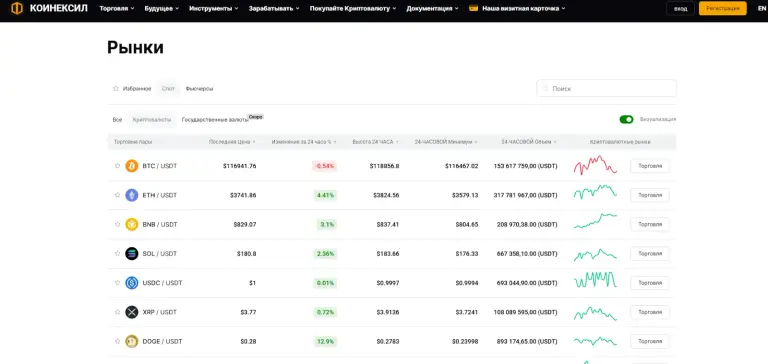
Task: Switch to the Фьючерсы tab
Action: (199, 89)
